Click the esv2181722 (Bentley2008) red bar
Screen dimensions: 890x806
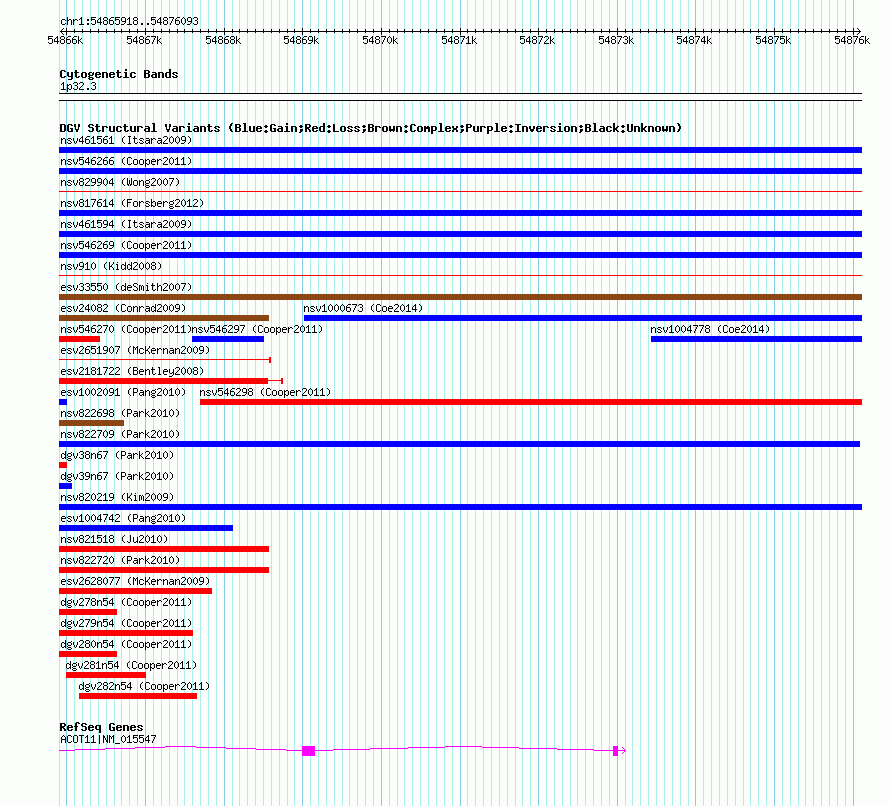163,381
